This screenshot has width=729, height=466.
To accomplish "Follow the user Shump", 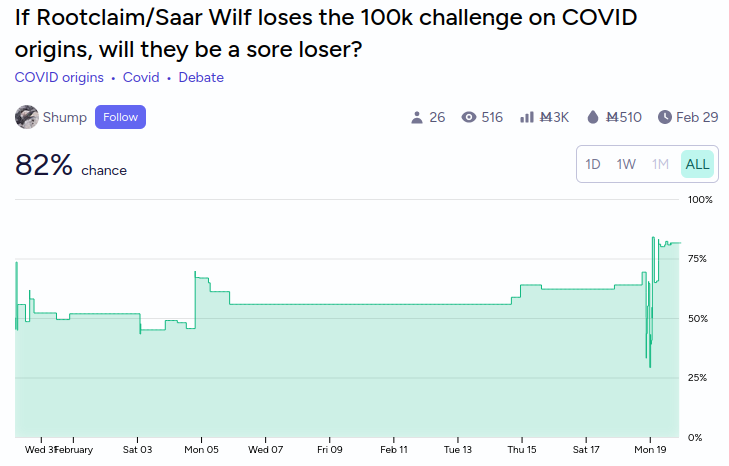I will 120,117.
